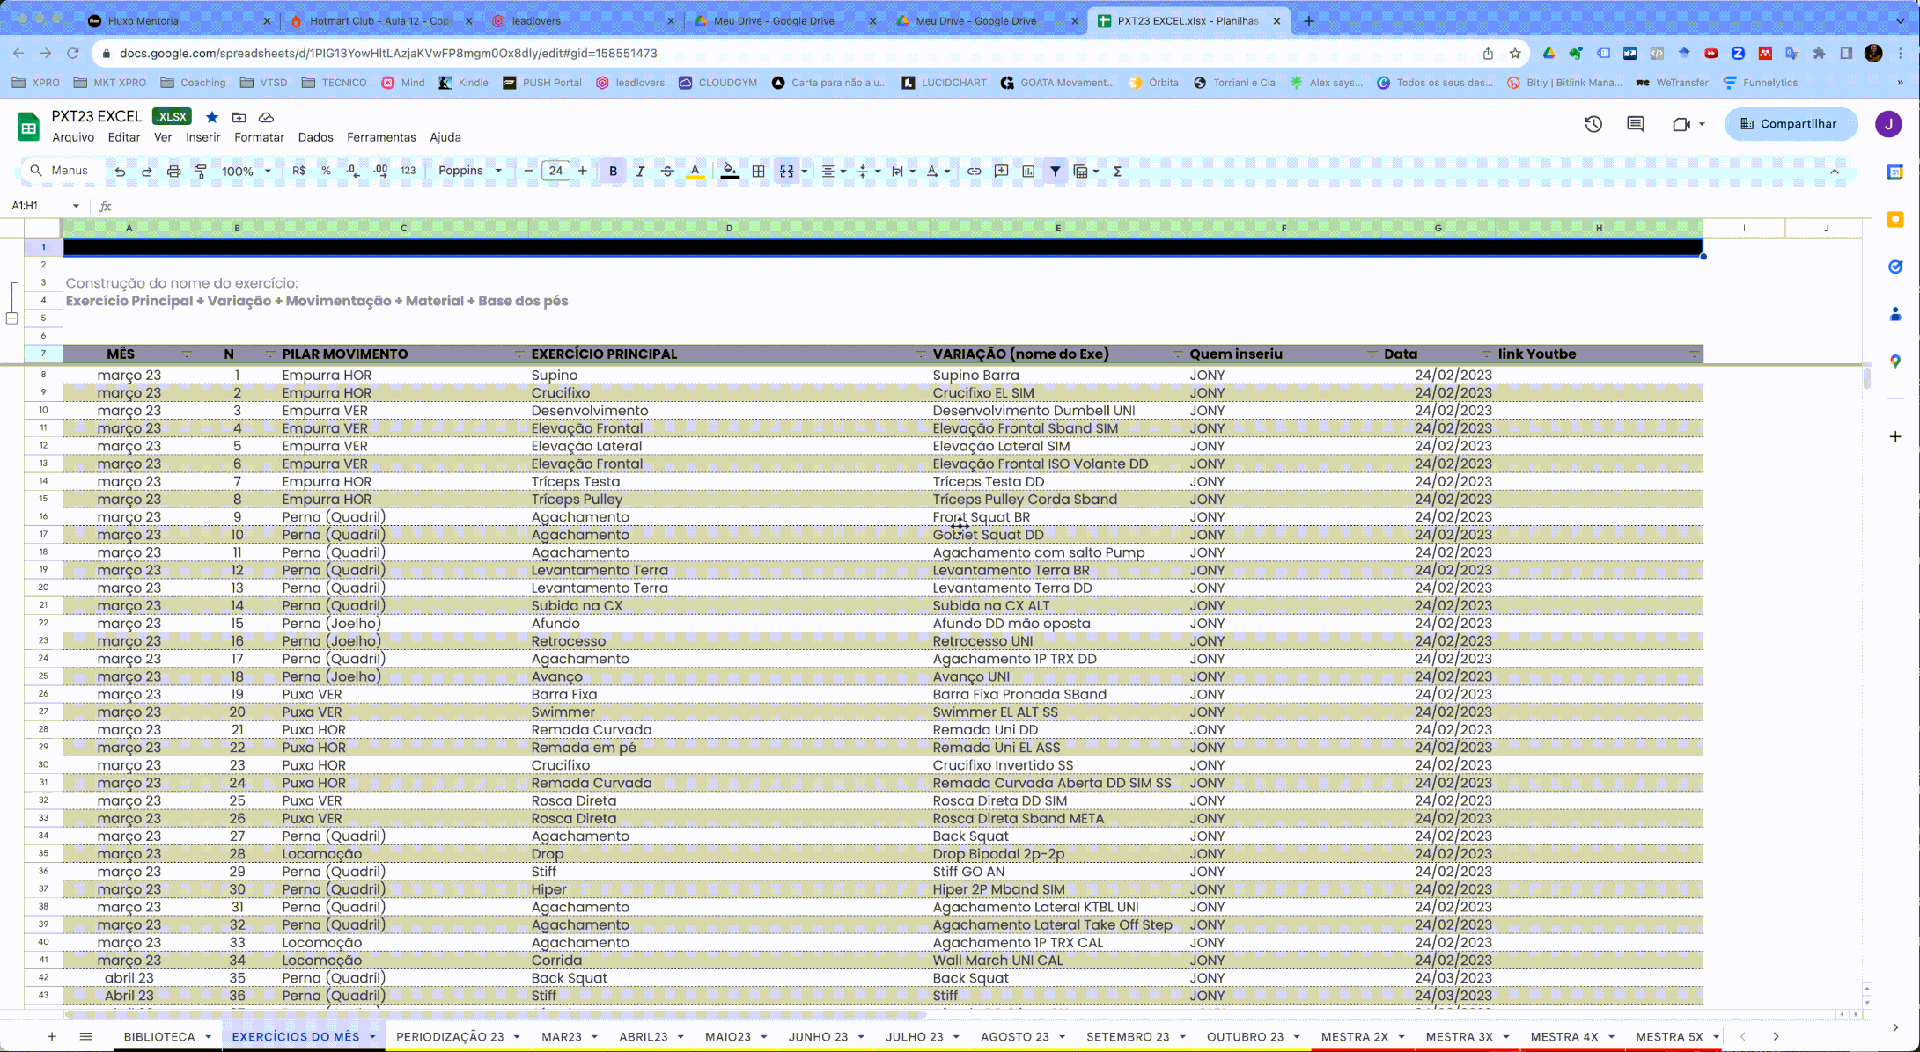Click the Compartilhar button
Viewport: 1920px width, 1052px height.
pos(1790,124)
